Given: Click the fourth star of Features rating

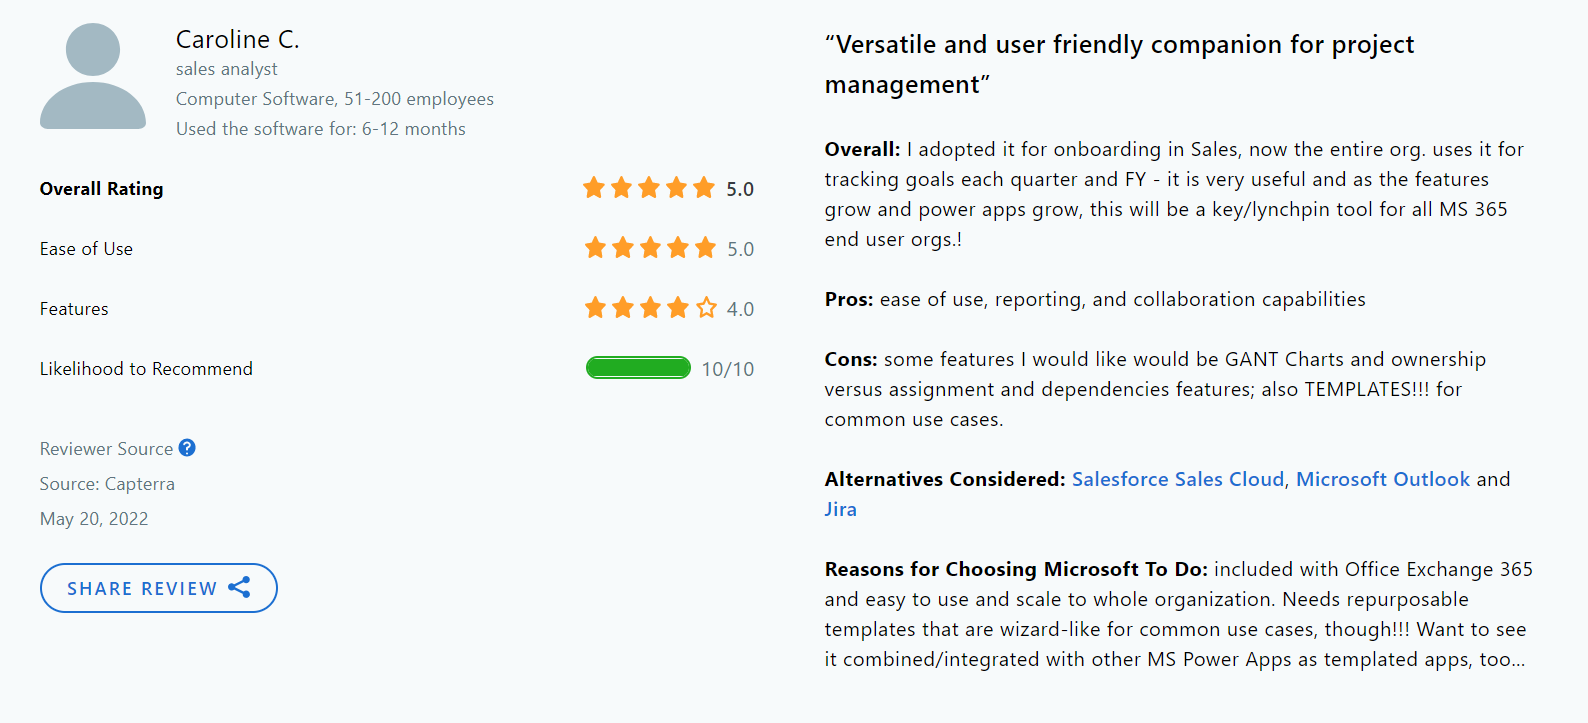Looking at the screenshot, I should (677, 308).
